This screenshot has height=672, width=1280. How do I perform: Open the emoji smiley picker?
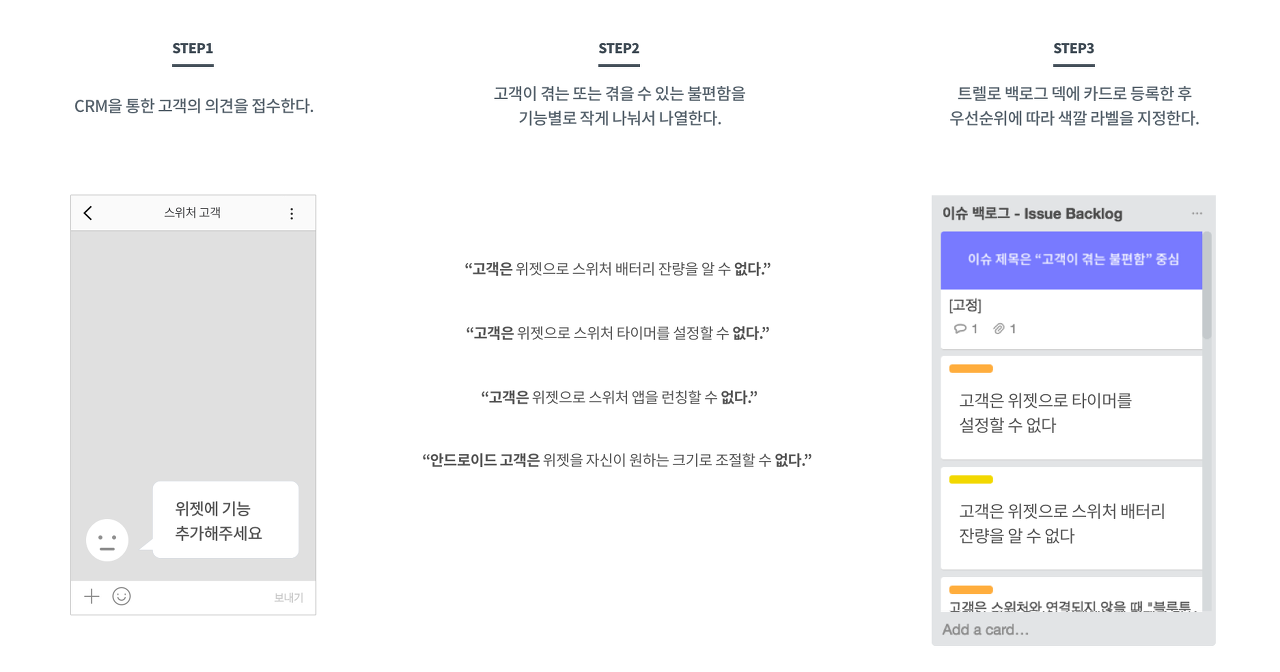click(x=122, y=597)
